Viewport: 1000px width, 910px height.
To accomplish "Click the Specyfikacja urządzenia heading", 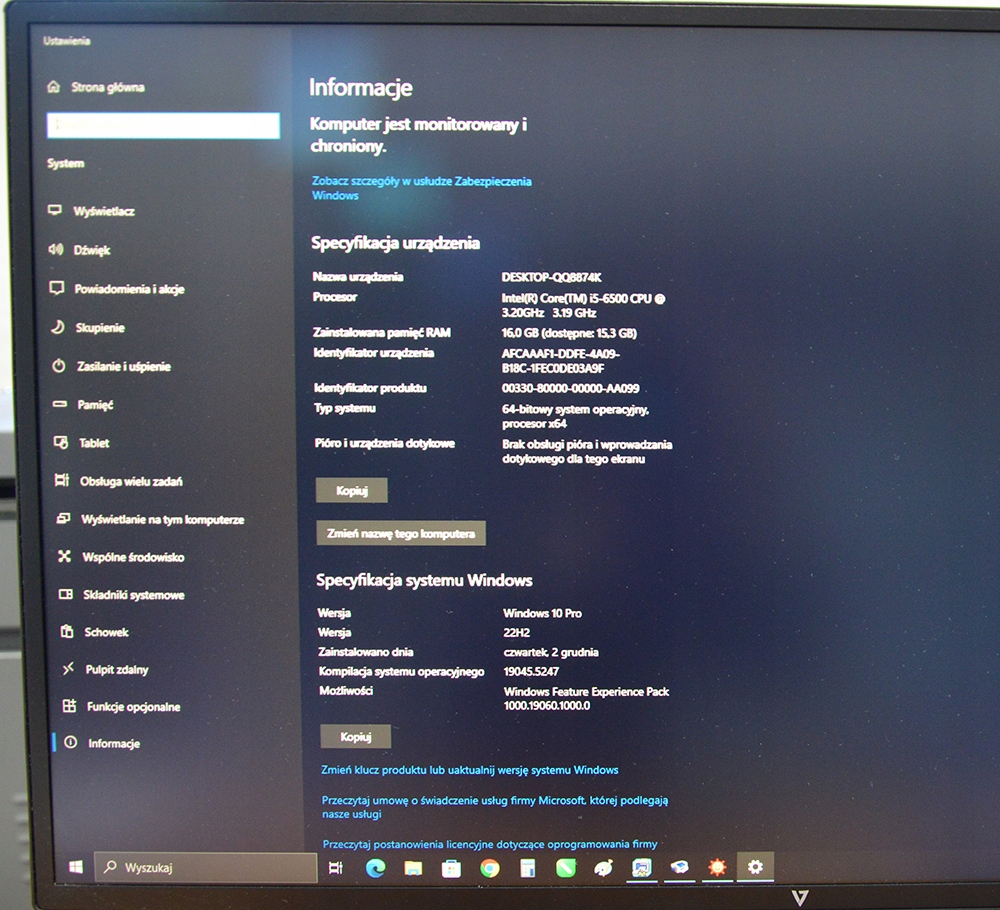I will coord(395,243).
